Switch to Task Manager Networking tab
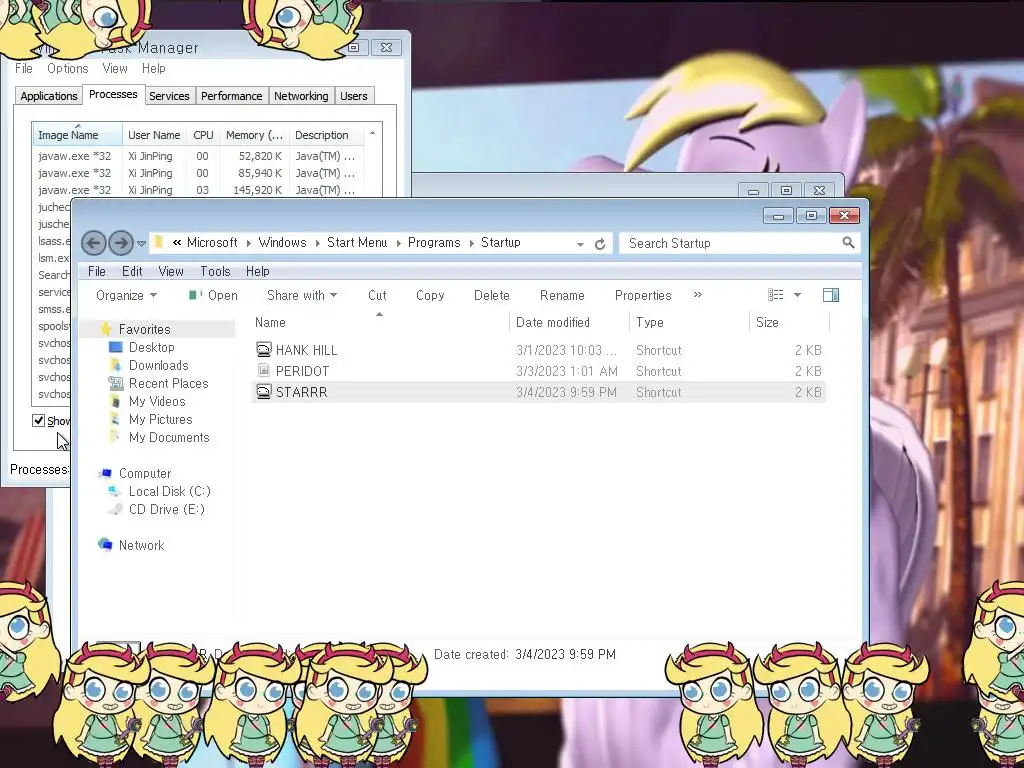Screen dimensions: 1024x768 [301, 96]
